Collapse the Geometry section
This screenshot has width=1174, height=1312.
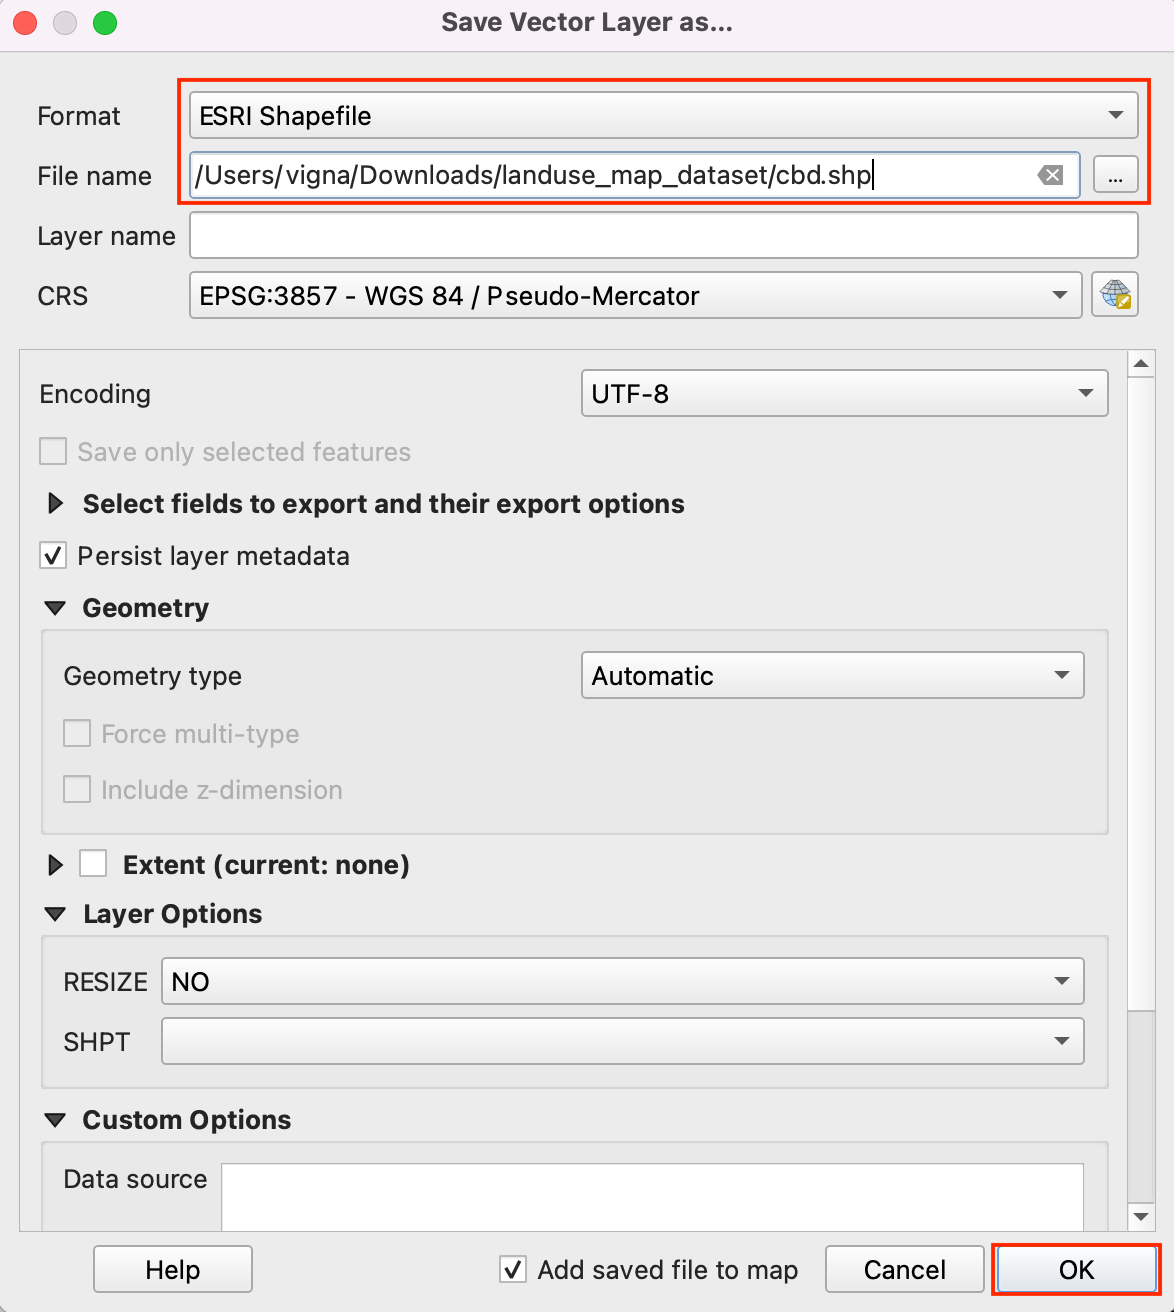point(56,608)
